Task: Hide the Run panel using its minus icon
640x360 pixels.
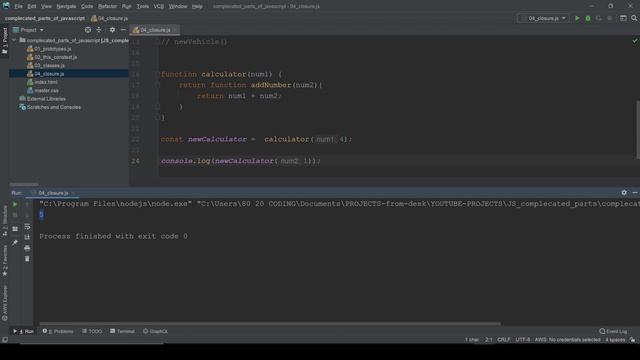Action: (635, 193)
